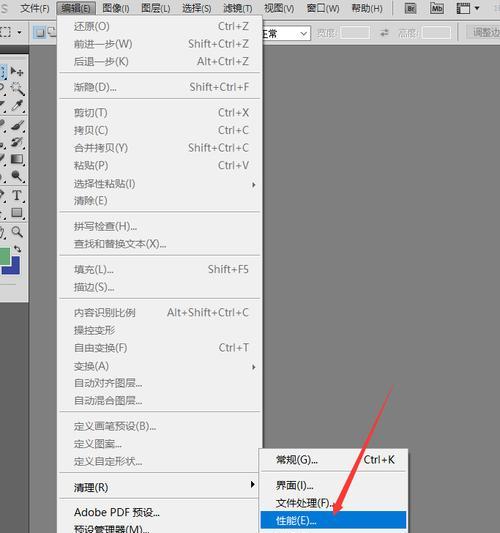Open the 图层(L) menu
500x533 pixels.
(156, 8)
